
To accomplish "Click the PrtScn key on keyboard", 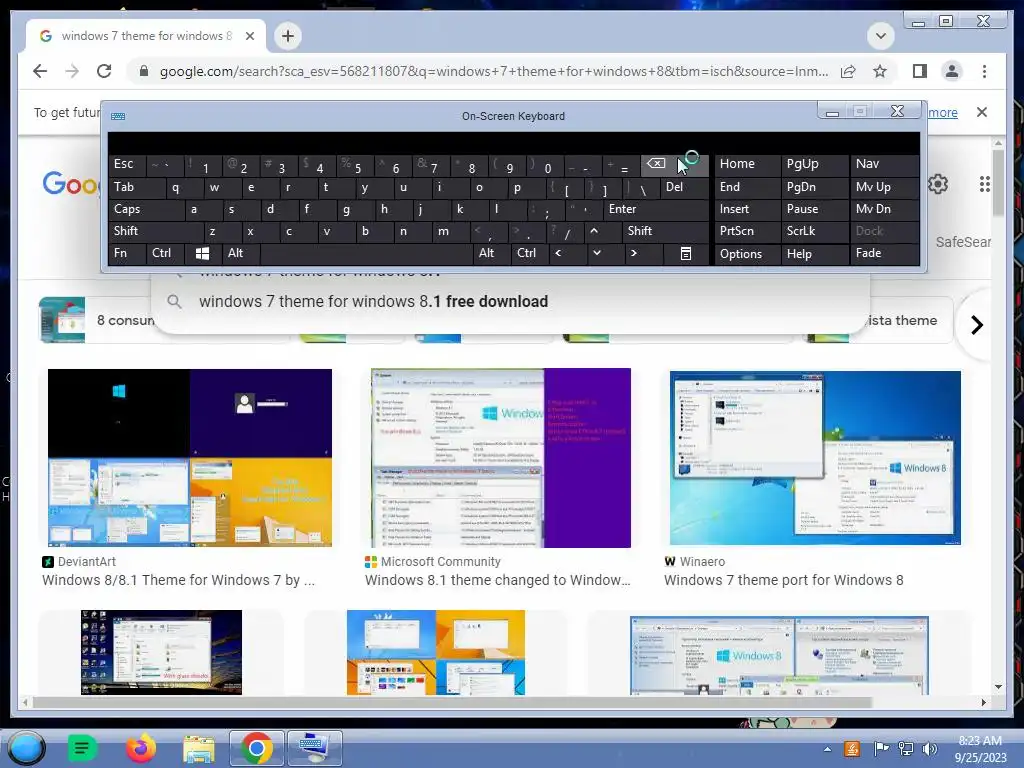I will [746, 231].
